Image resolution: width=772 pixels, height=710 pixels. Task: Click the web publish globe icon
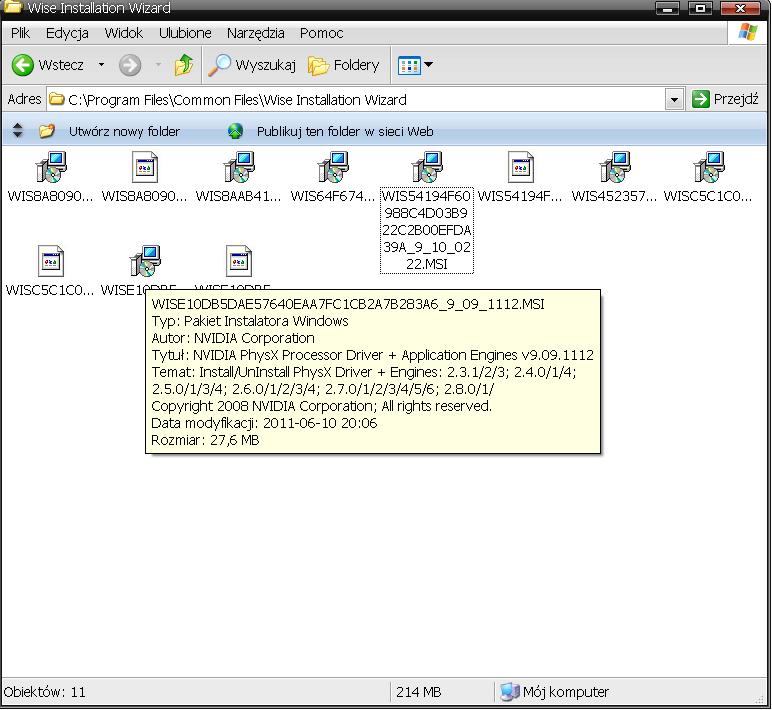[x=235, y=131]
